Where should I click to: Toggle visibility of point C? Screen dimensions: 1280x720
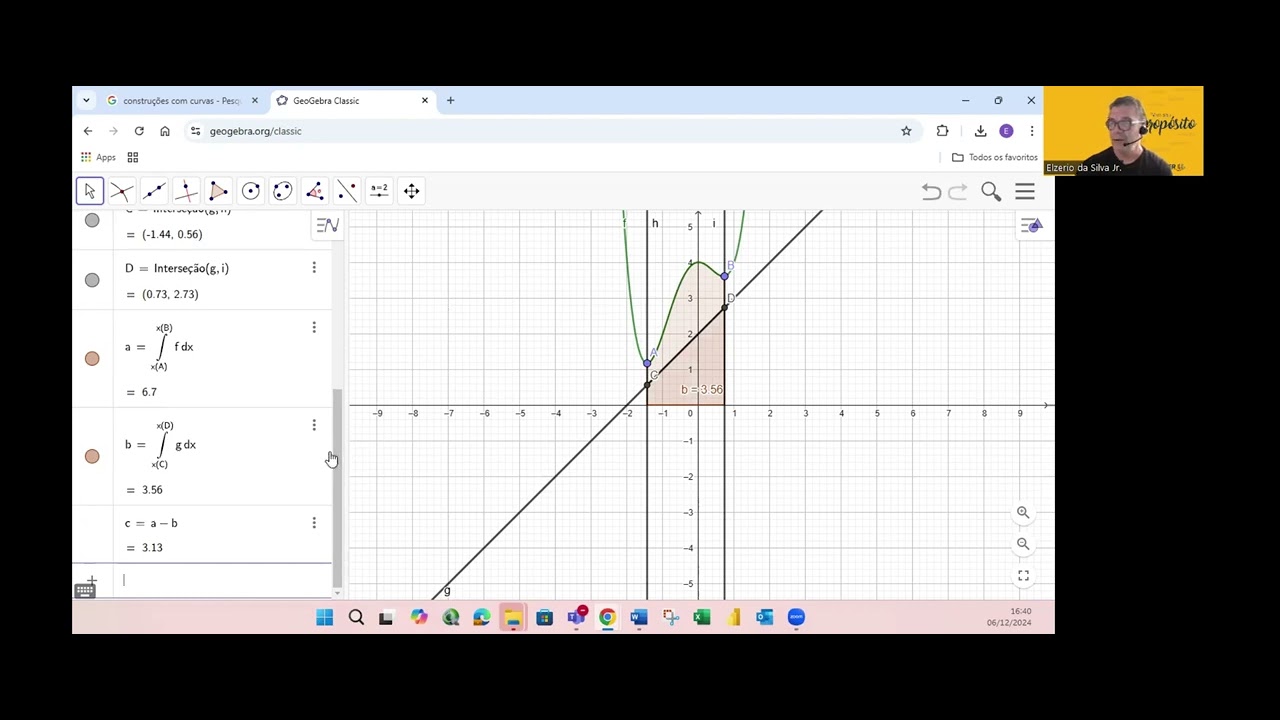[x=92, y=220]
